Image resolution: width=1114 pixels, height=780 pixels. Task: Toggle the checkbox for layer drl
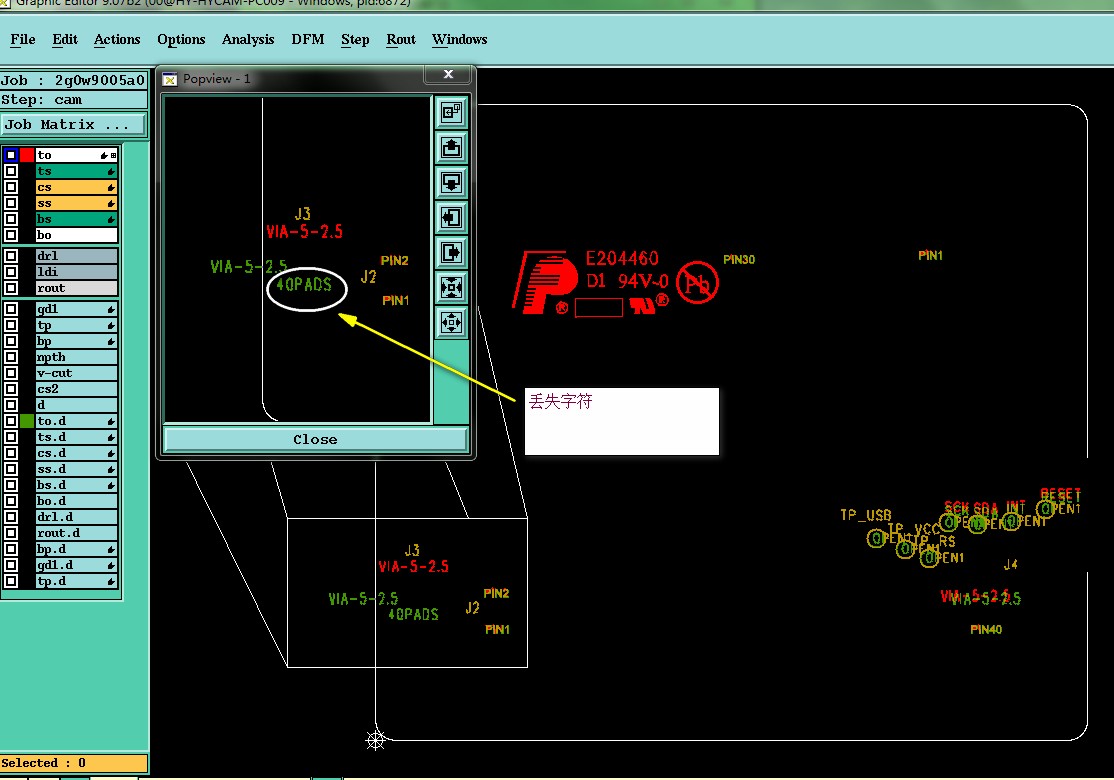[x=11, y=256]
